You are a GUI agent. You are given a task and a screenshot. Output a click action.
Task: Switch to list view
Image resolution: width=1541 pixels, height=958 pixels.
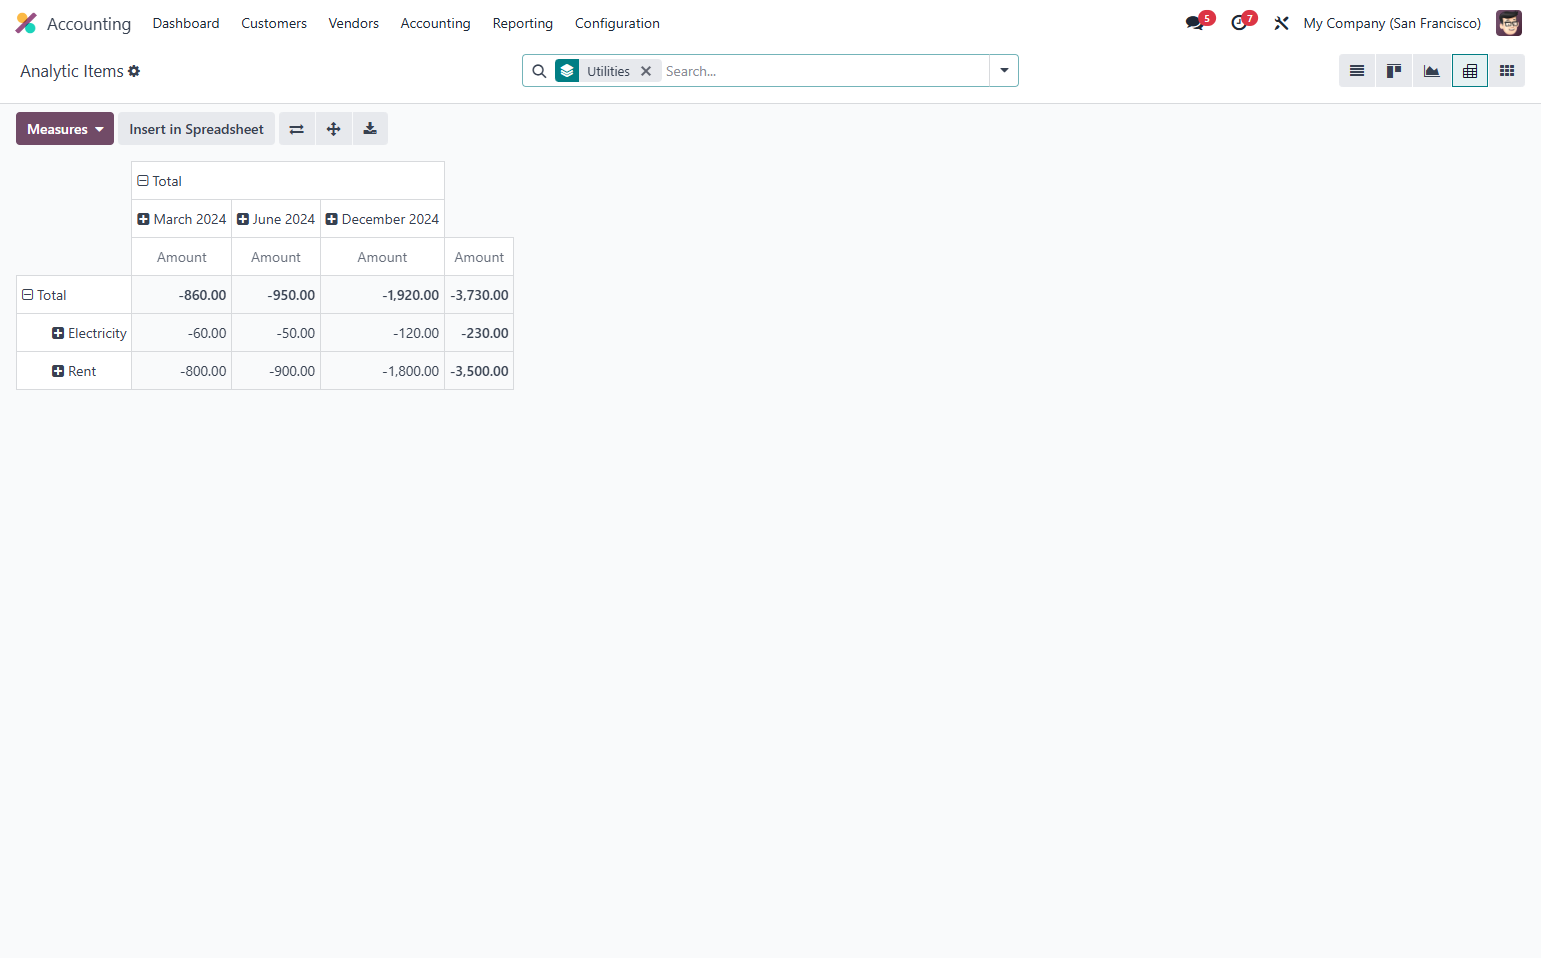1357,71
